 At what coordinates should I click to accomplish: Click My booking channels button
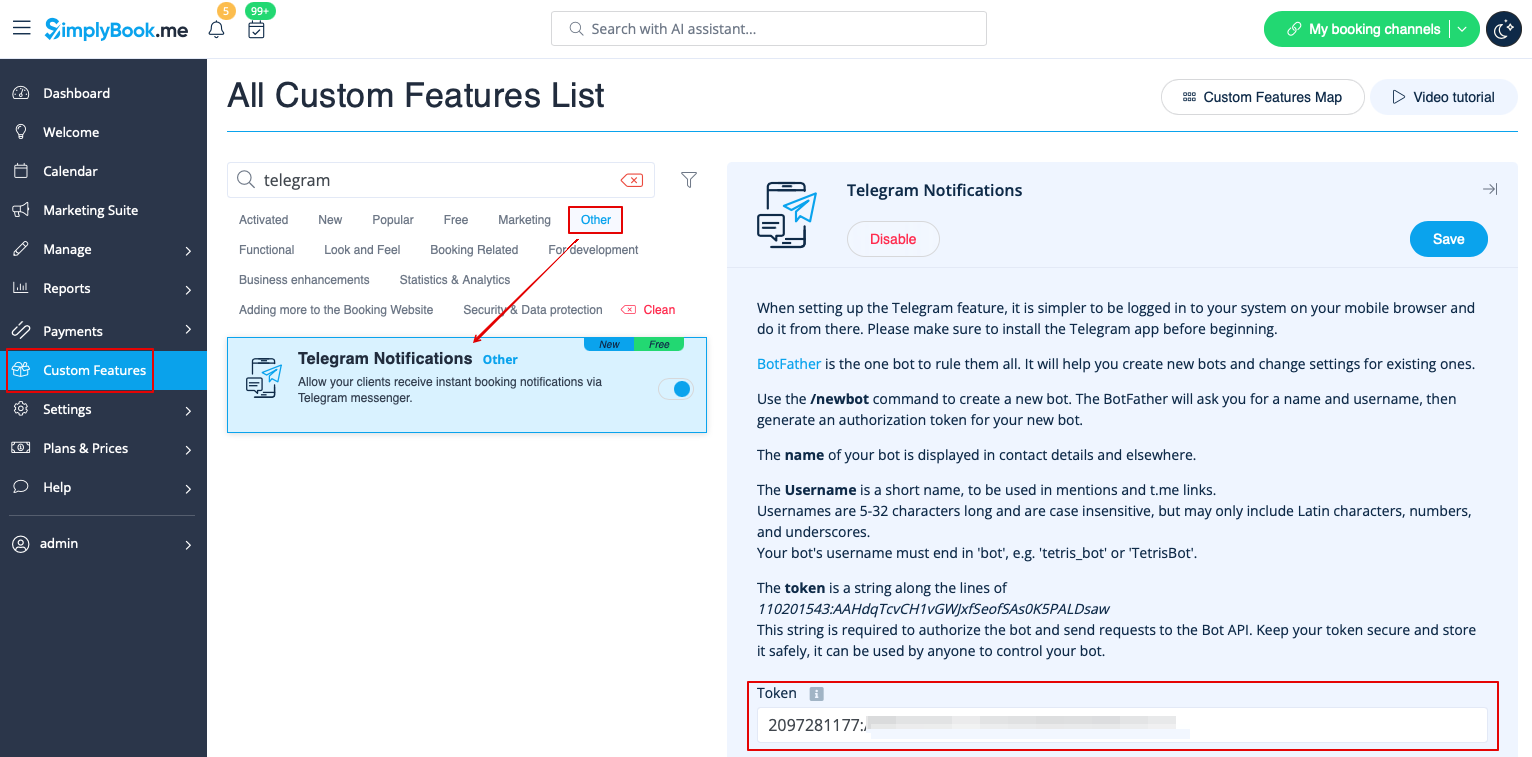[x=1362, y=29]
